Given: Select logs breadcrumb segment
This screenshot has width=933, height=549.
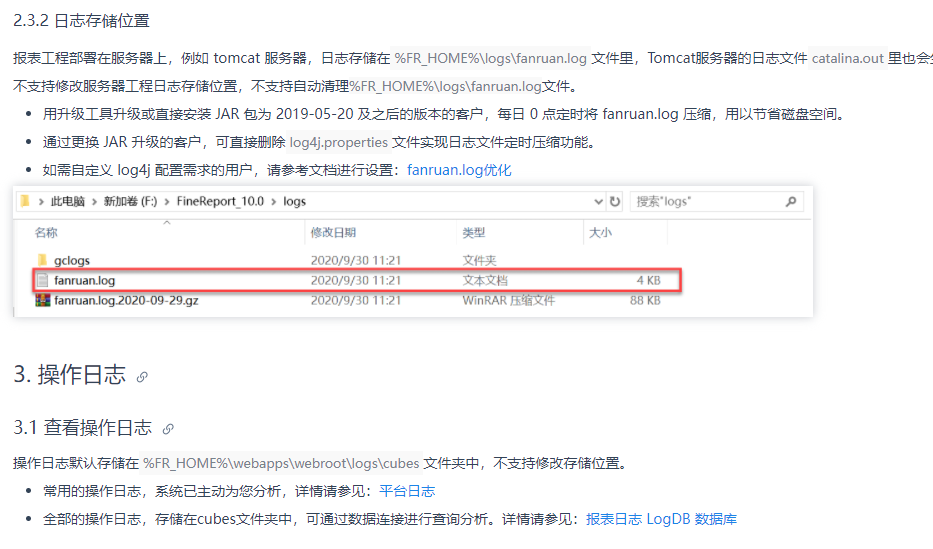Looking at the screenshot, I should click(x=295, y=202).
